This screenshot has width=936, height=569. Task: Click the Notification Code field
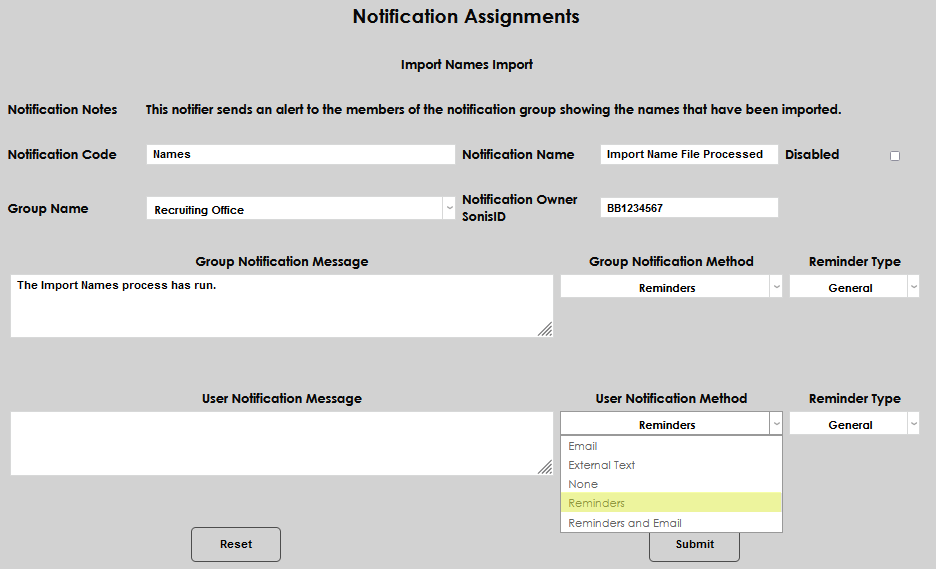point(300,155)
